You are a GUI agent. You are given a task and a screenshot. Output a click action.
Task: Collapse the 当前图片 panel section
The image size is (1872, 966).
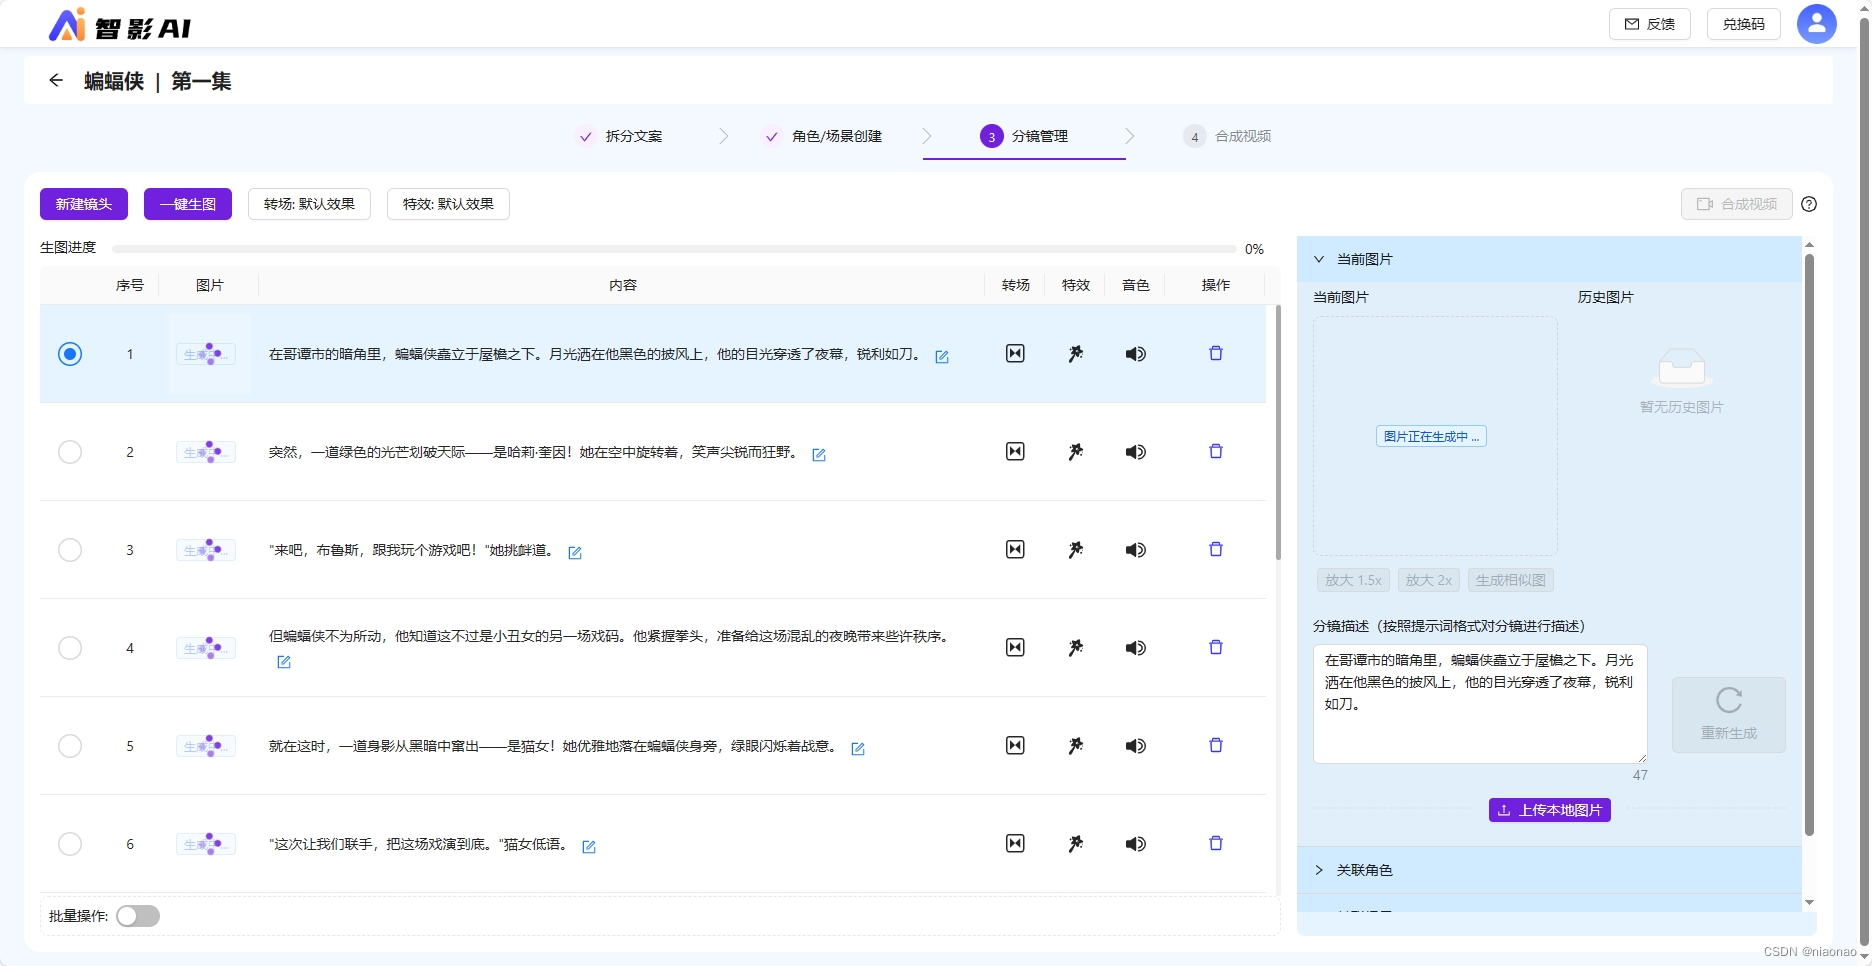coord(1549,259)
